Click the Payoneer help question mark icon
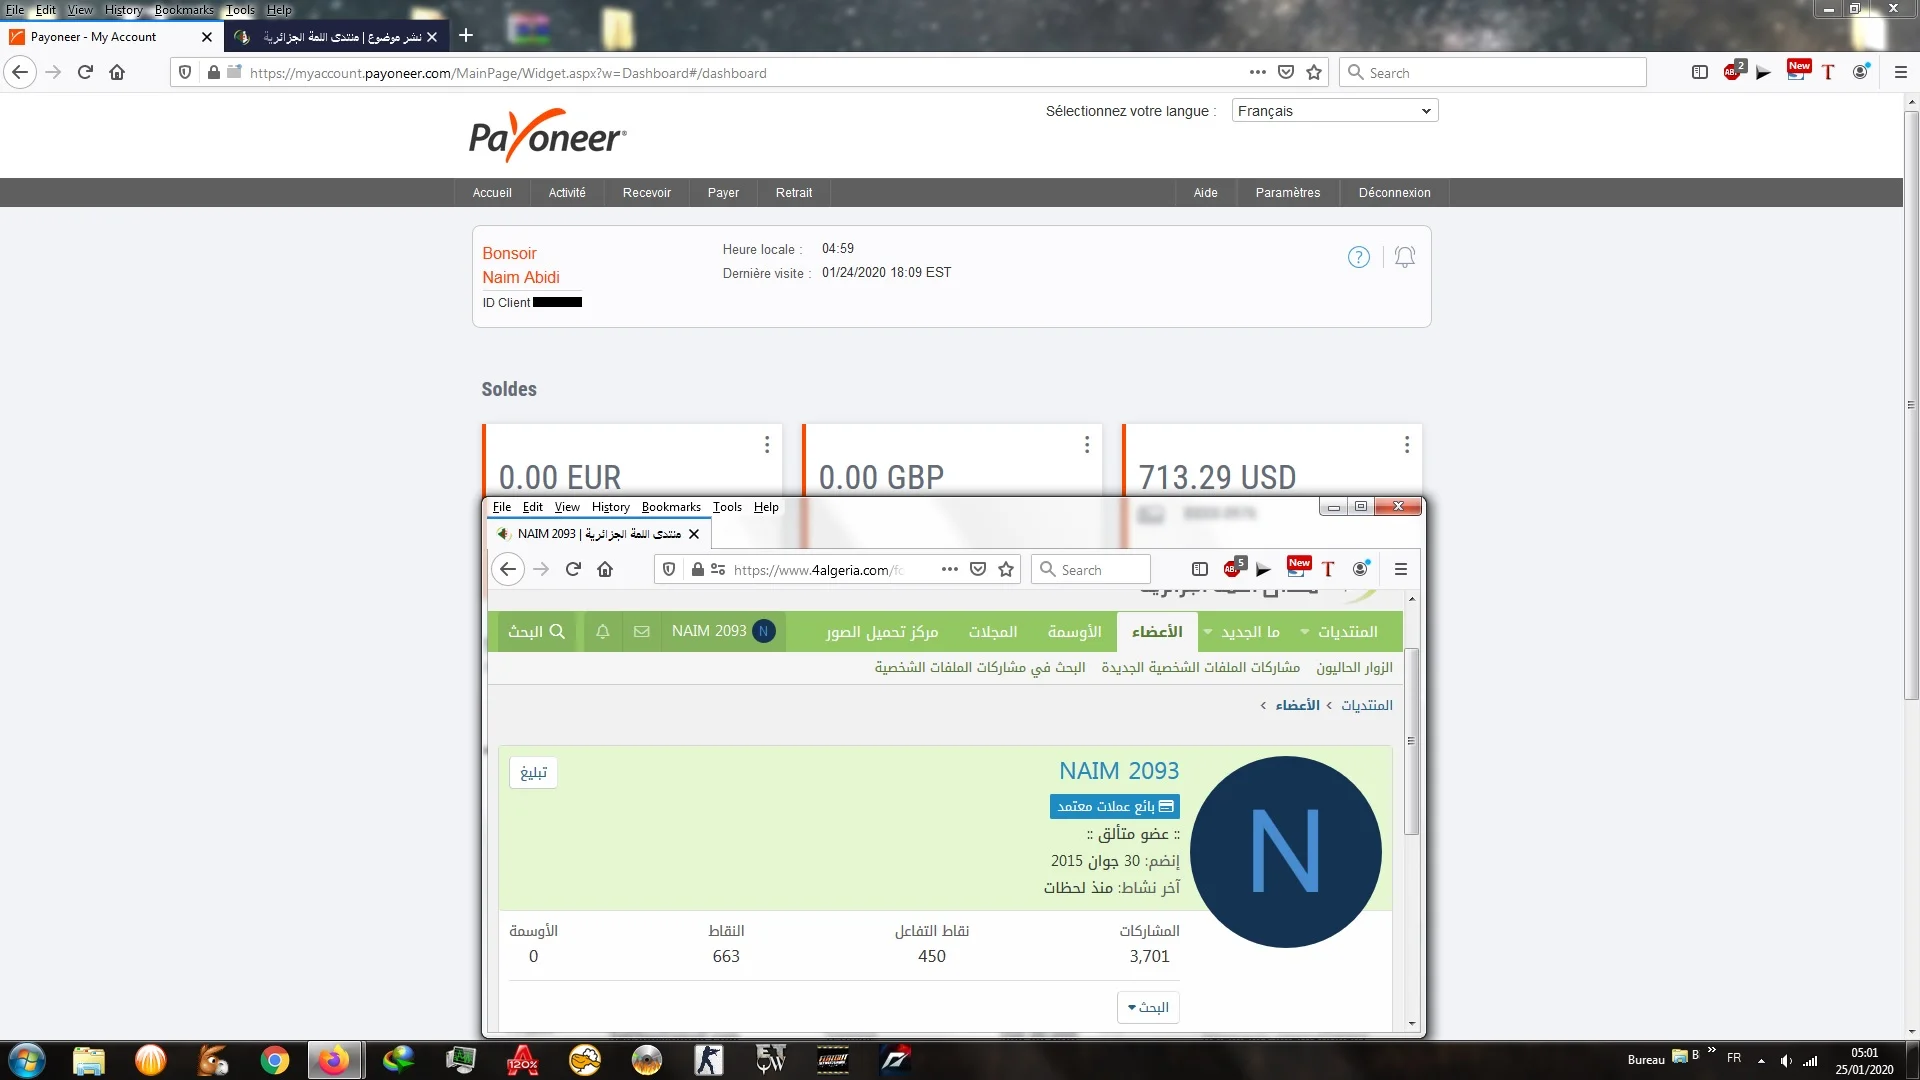 point(1358,257)
